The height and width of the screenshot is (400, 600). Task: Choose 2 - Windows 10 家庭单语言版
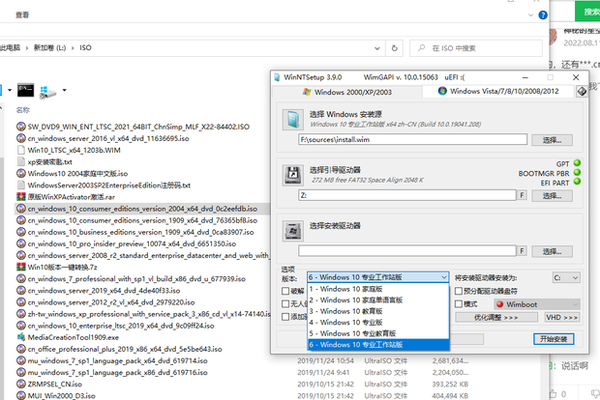click(378, 300)
